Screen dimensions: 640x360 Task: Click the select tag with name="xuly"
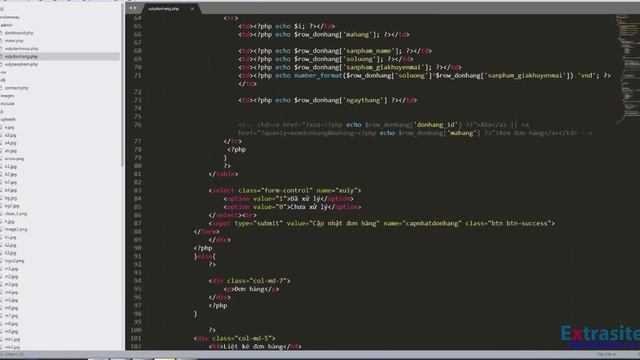click(285, 190)
